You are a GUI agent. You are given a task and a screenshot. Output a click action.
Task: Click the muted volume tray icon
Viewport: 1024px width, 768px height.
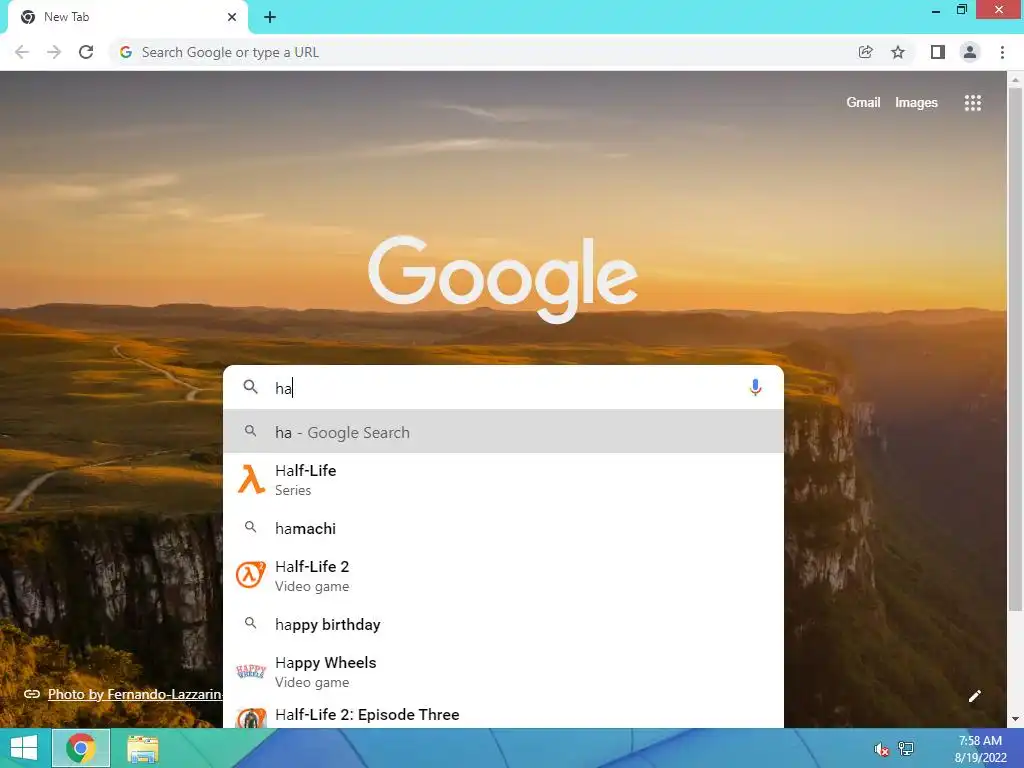point(881,749)
